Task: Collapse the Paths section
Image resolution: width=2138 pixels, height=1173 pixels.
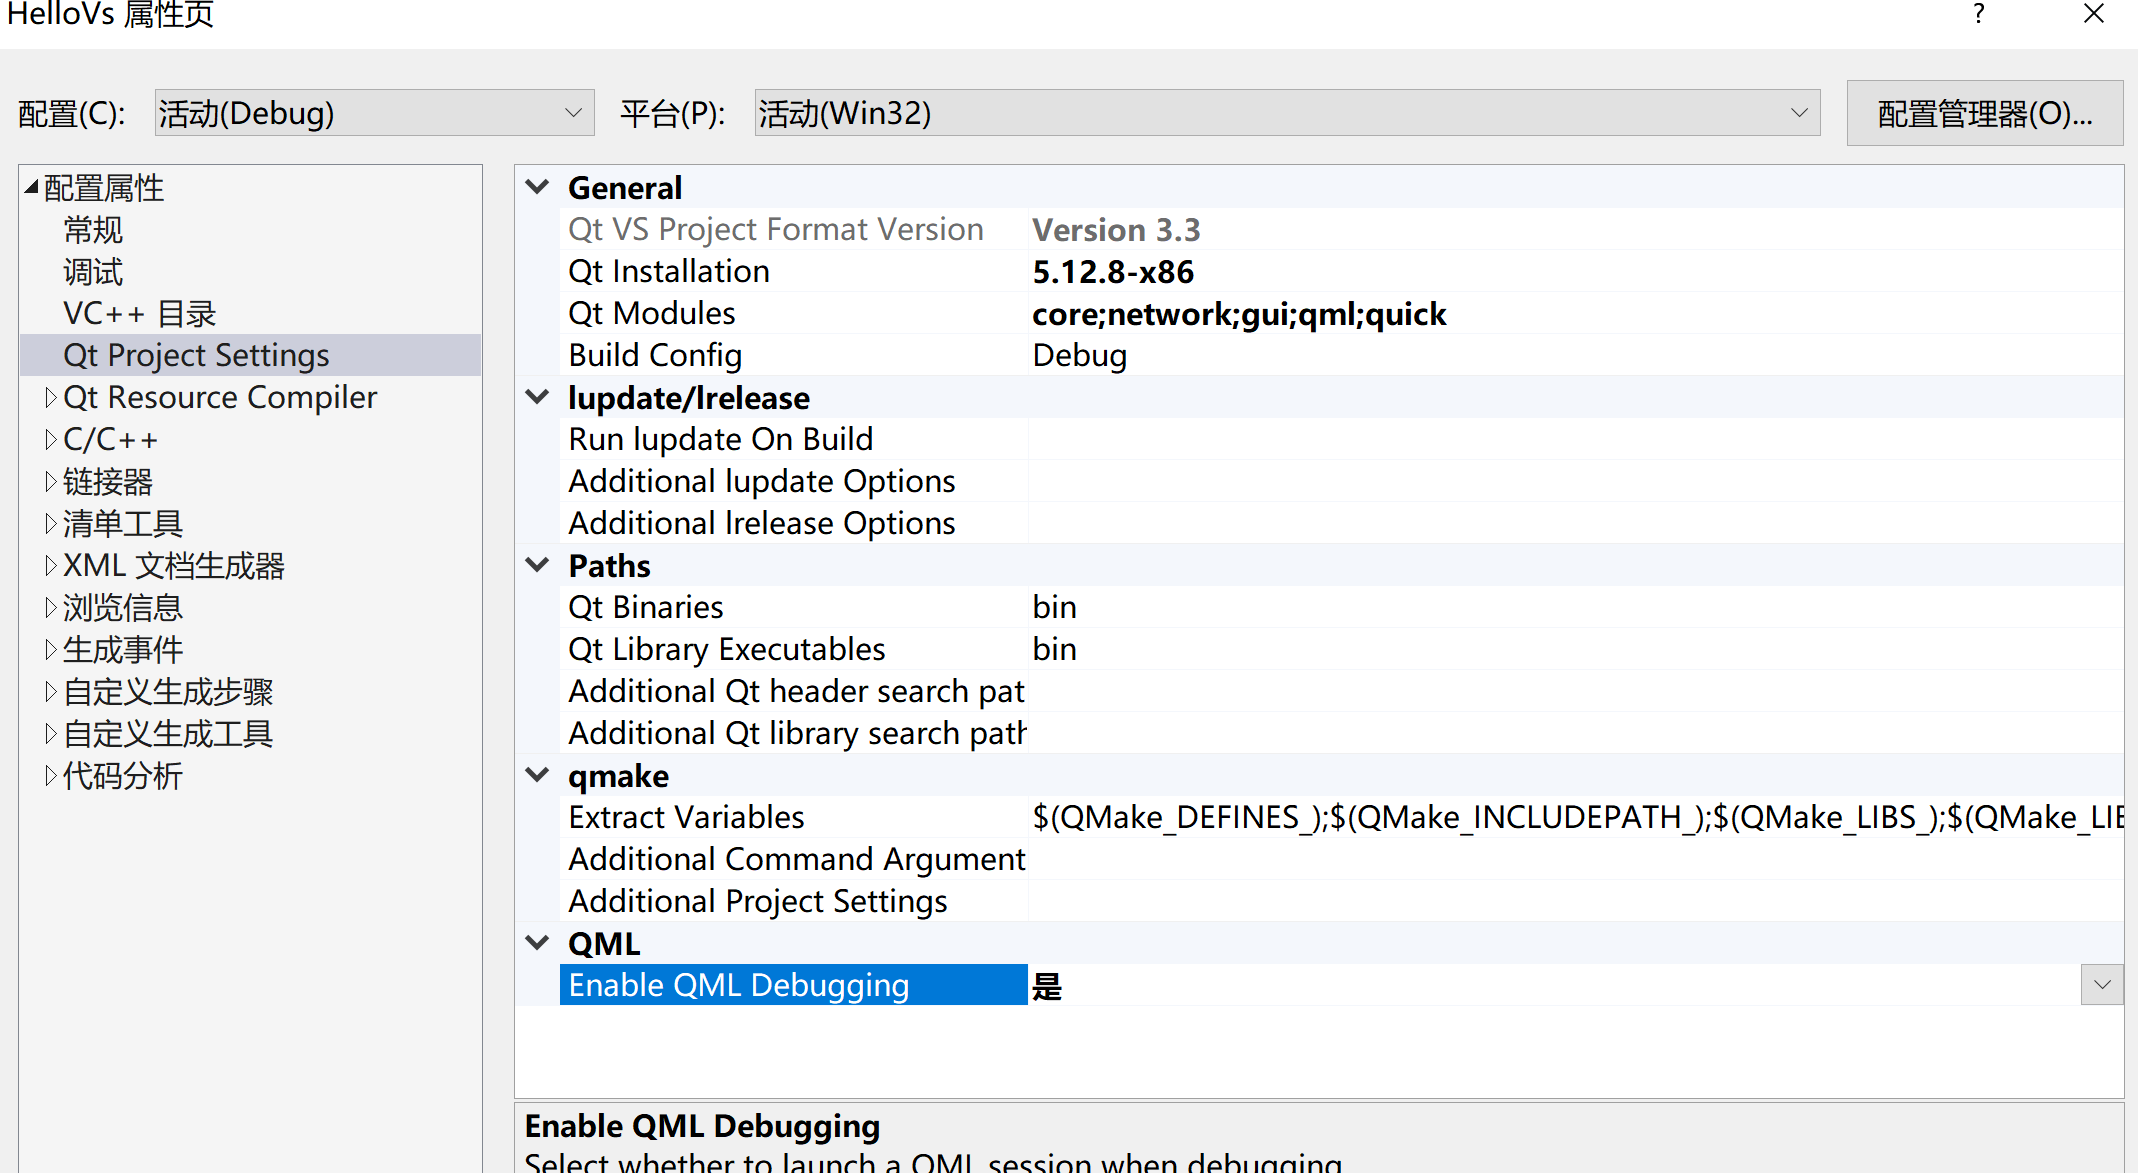Action: point(537,564)
